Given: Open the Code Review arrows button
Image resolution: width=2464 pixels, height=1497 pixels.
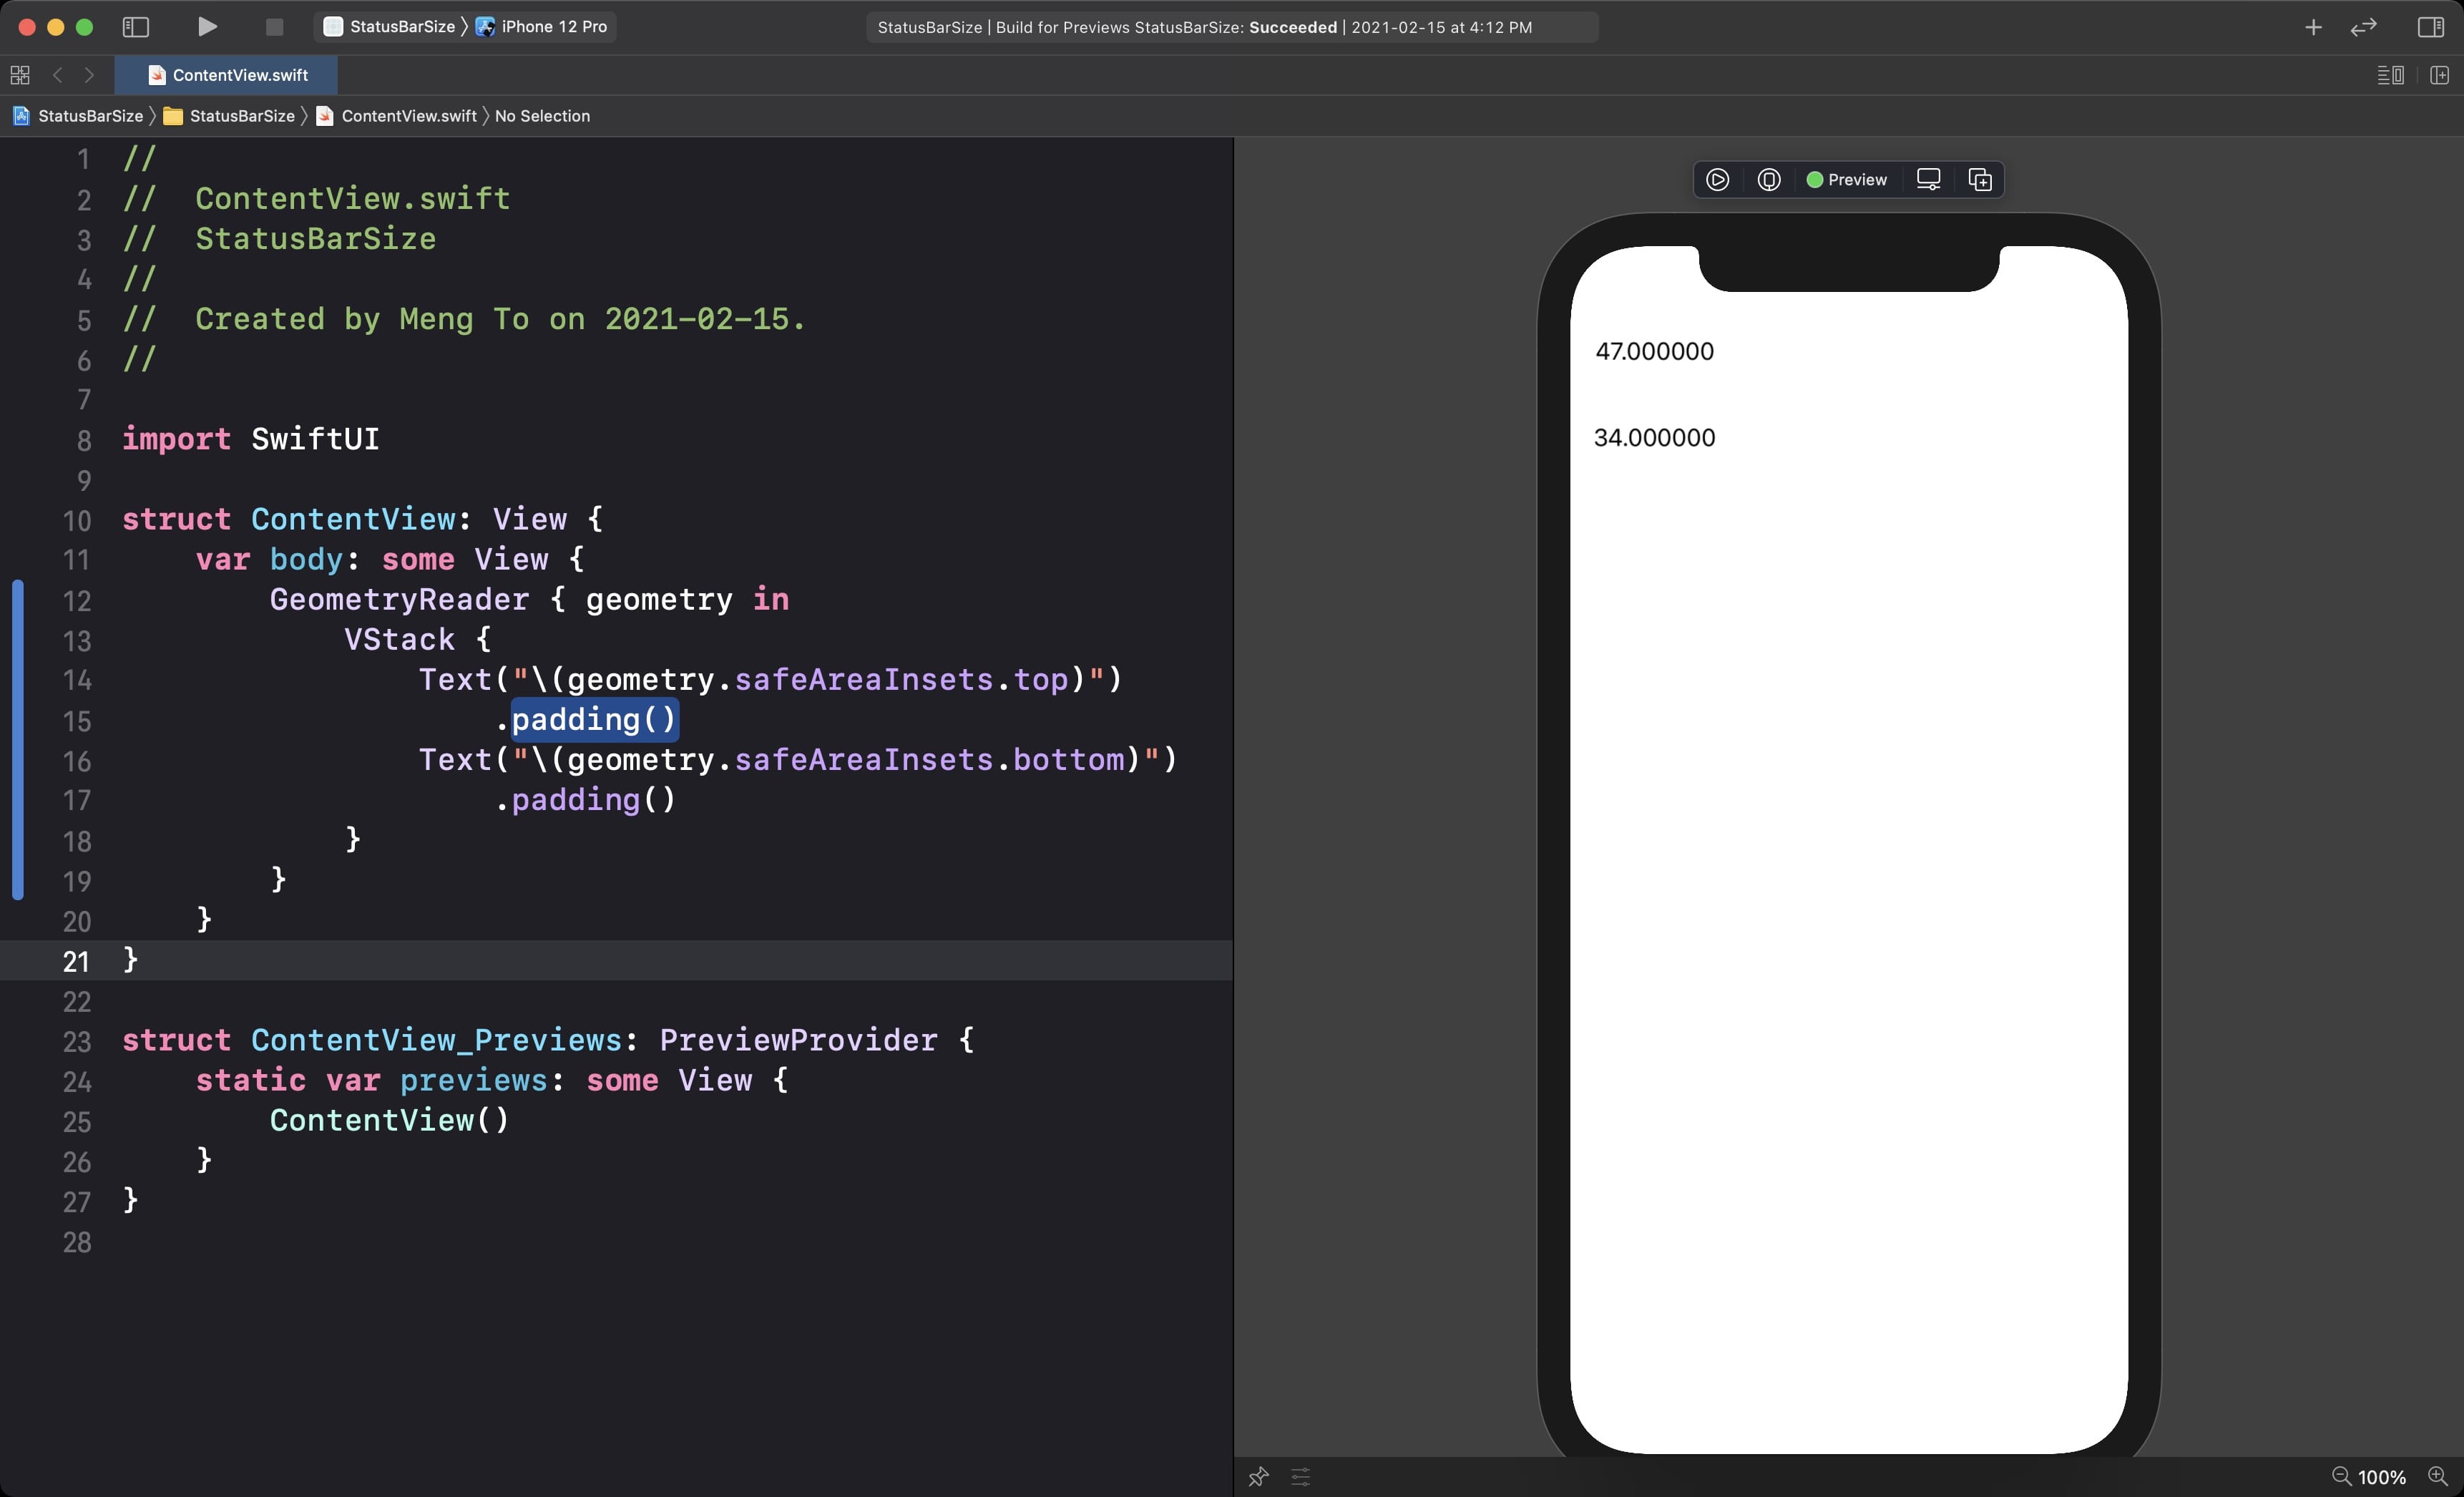Looking at the screenshot, I should click(2363, 27).
